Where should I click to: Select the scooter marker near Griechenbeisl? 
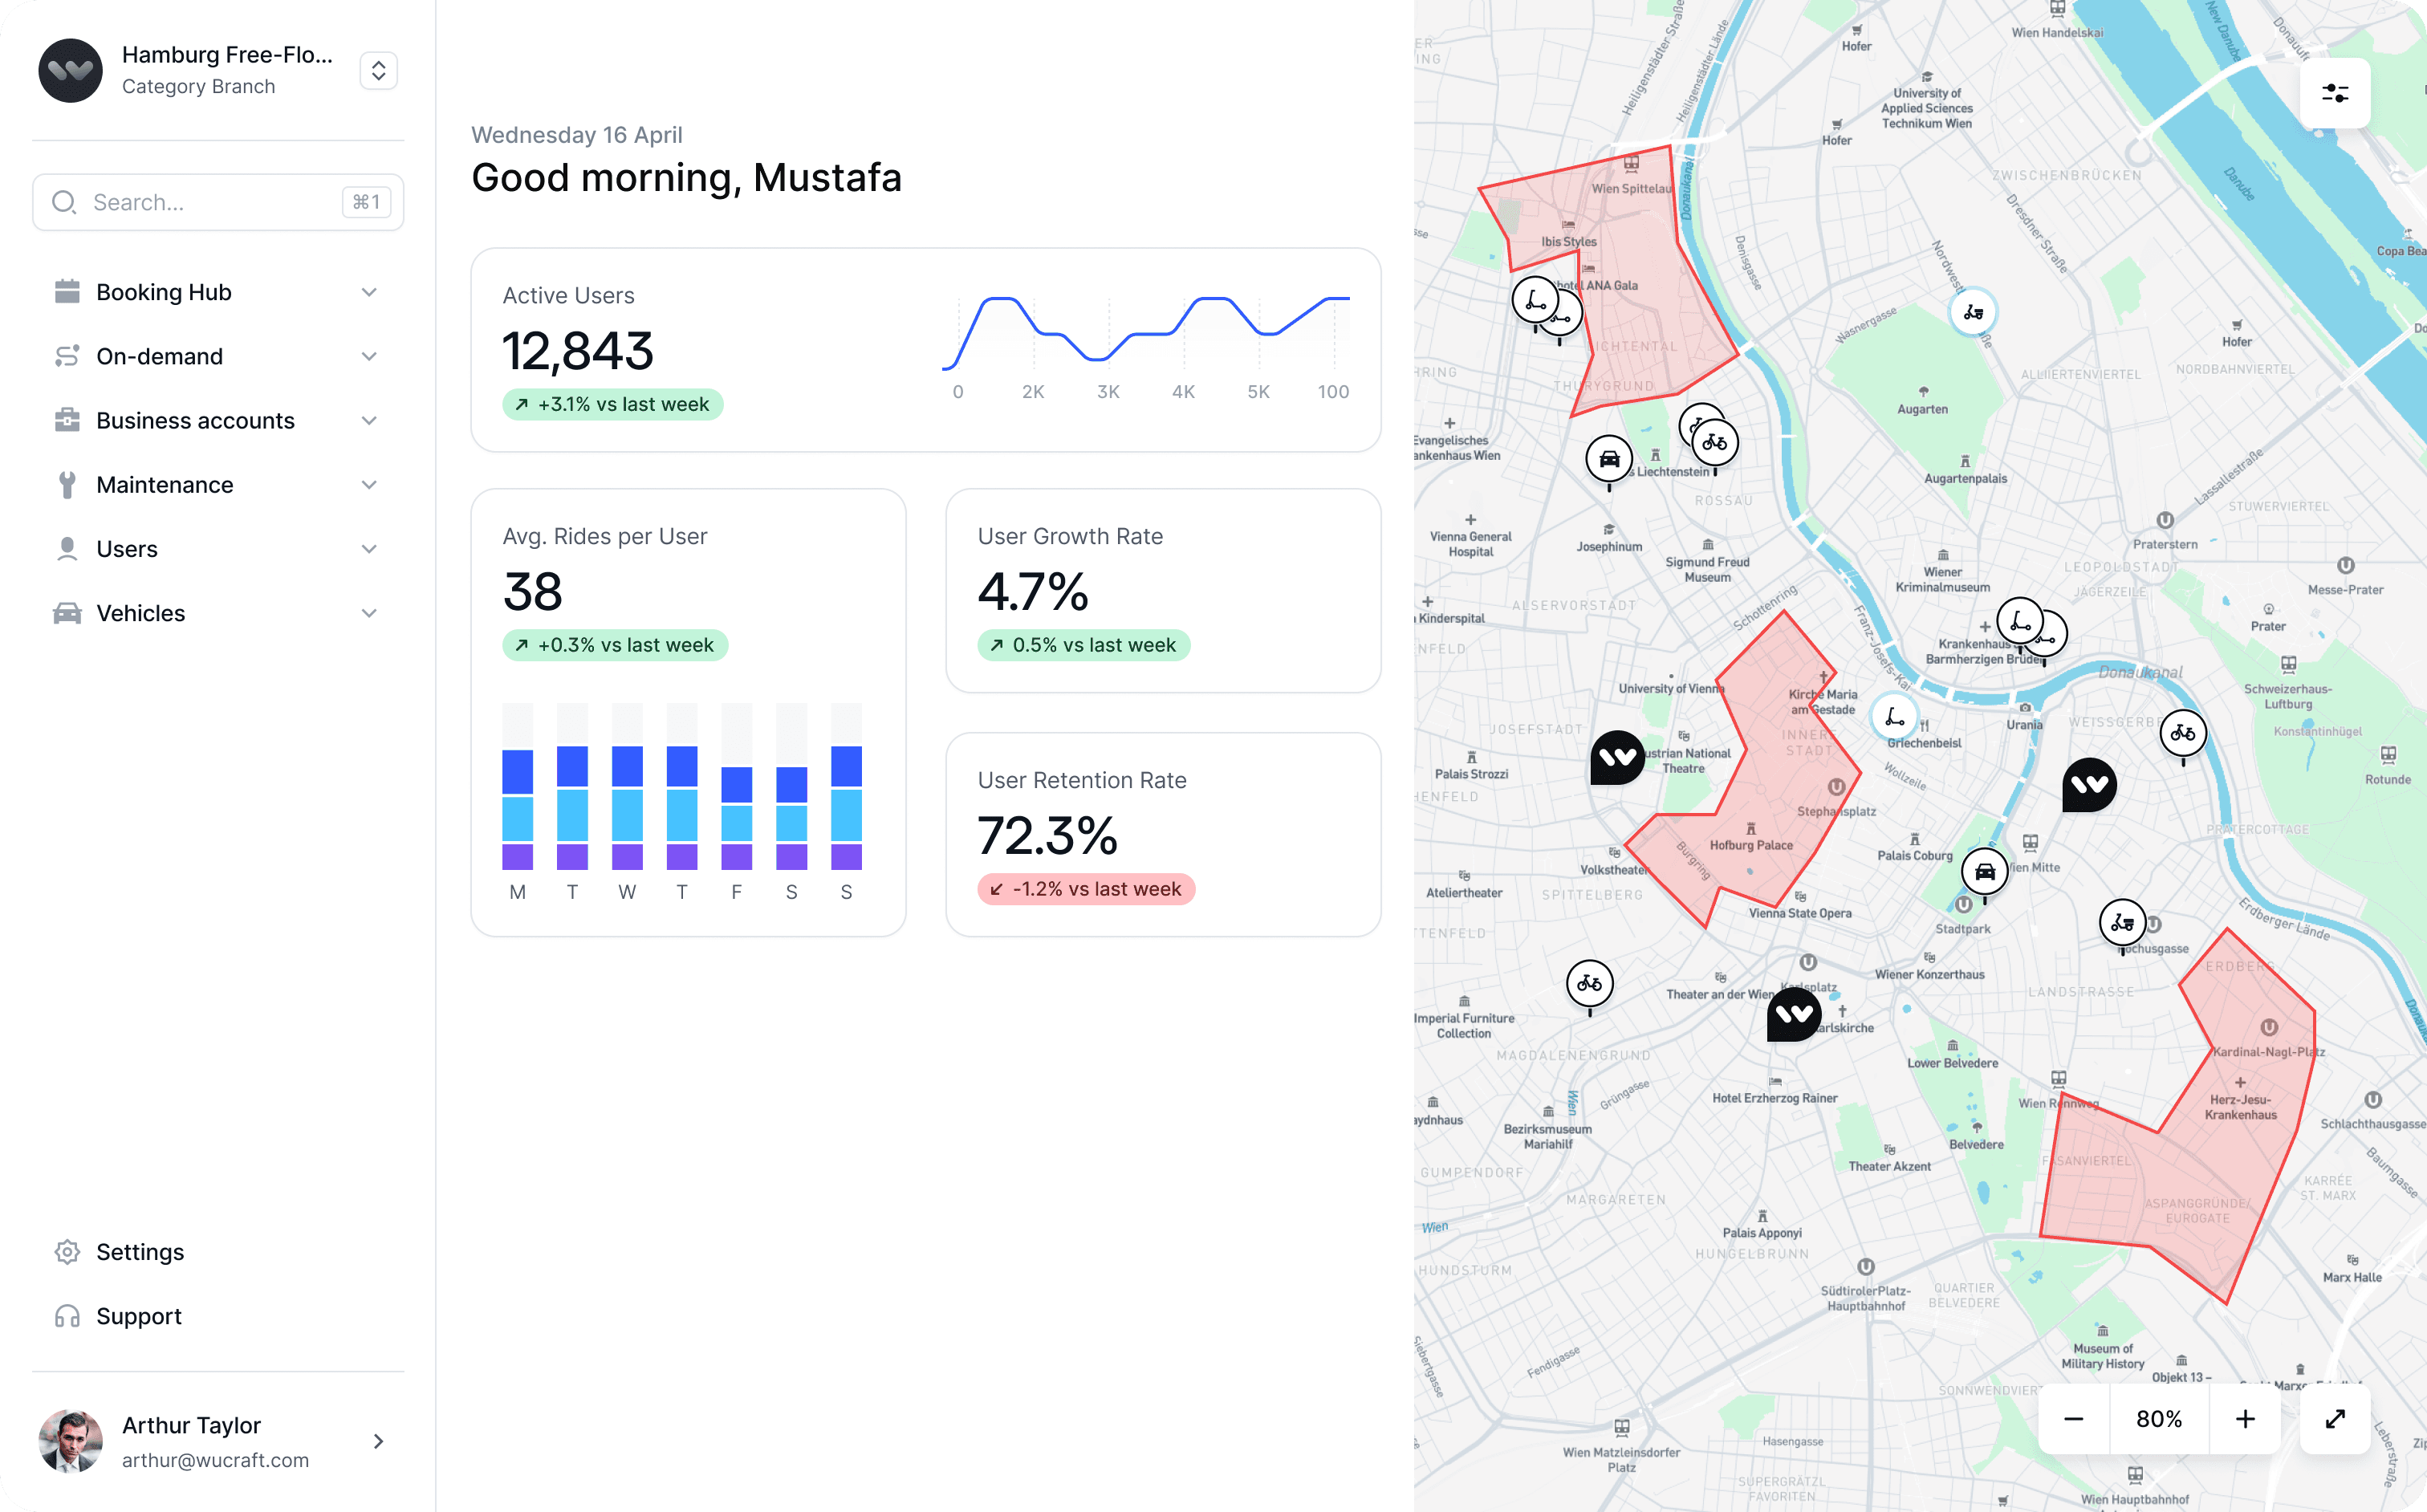click(x=1894, y=716)
